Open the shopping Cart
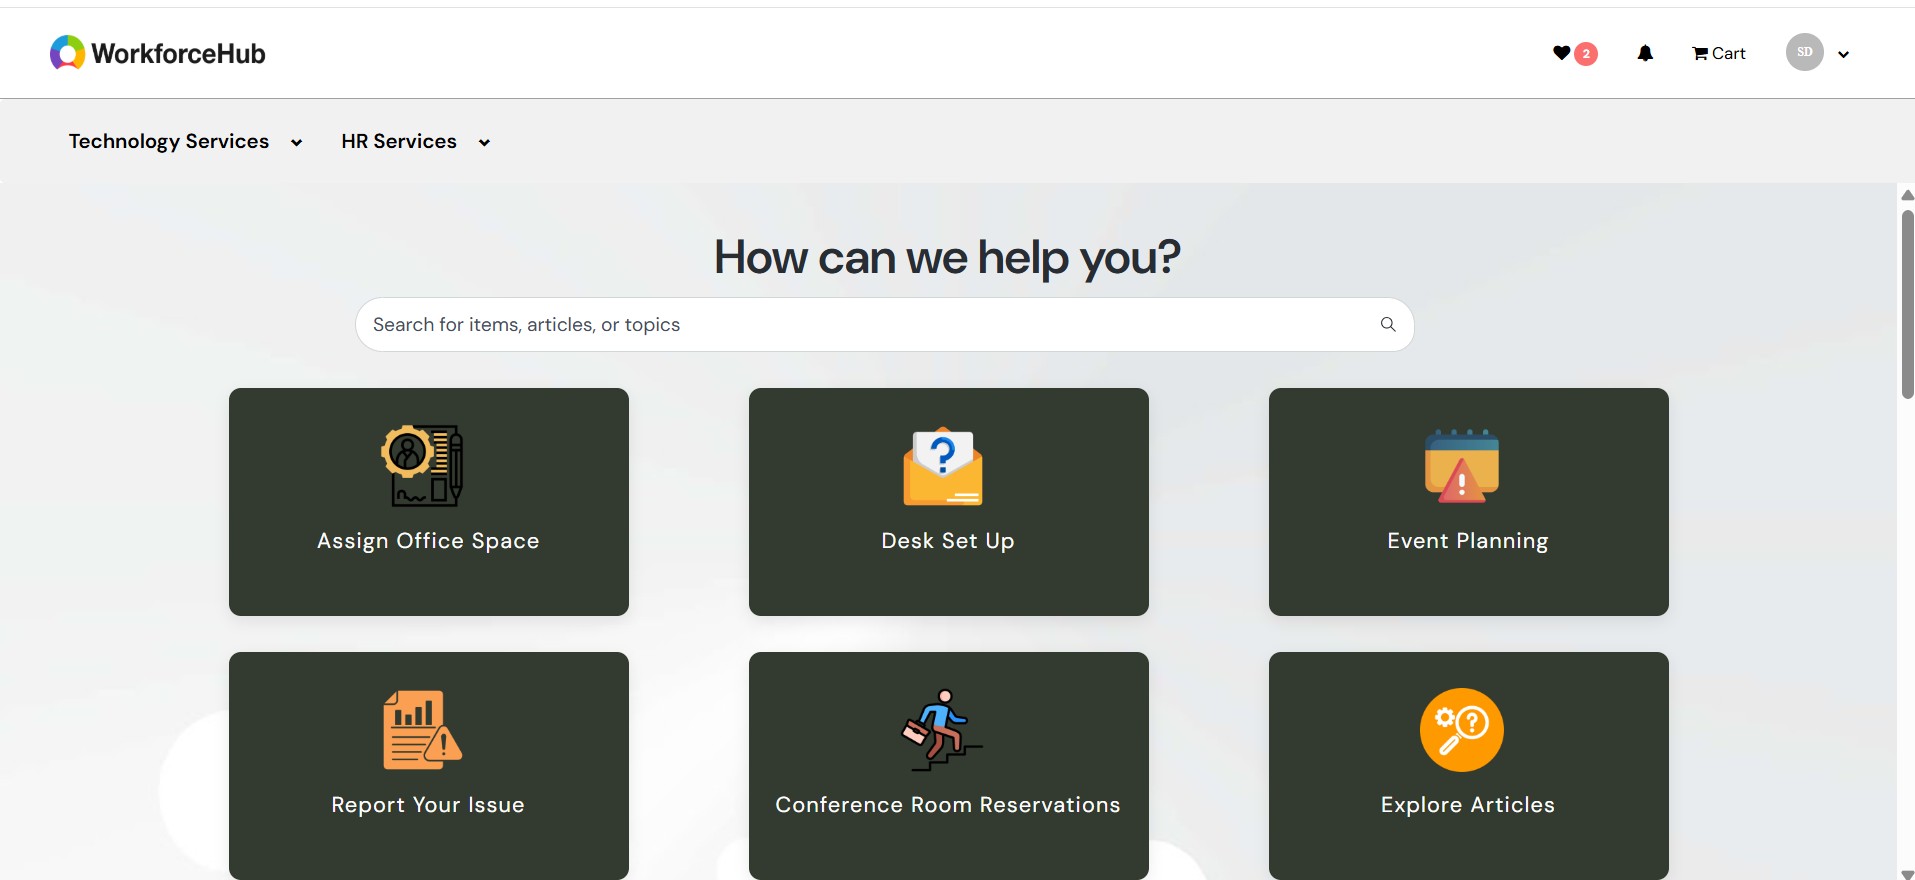Image resolution: width=1915 pixels, height=880 pixels. (1718, 54)
